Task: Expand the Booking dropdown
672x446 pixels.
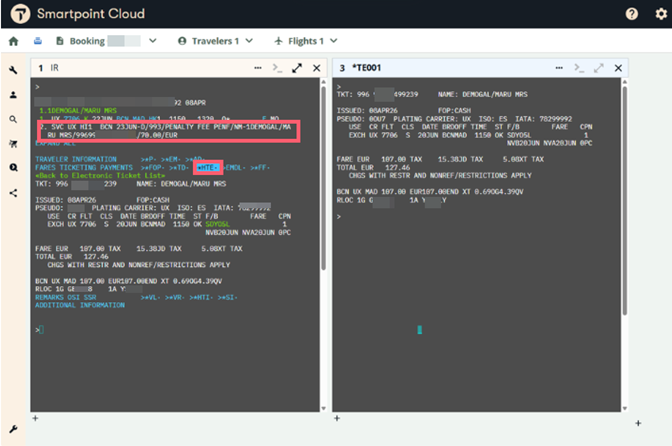Action: pyautogui.click(x=152, y=42)
